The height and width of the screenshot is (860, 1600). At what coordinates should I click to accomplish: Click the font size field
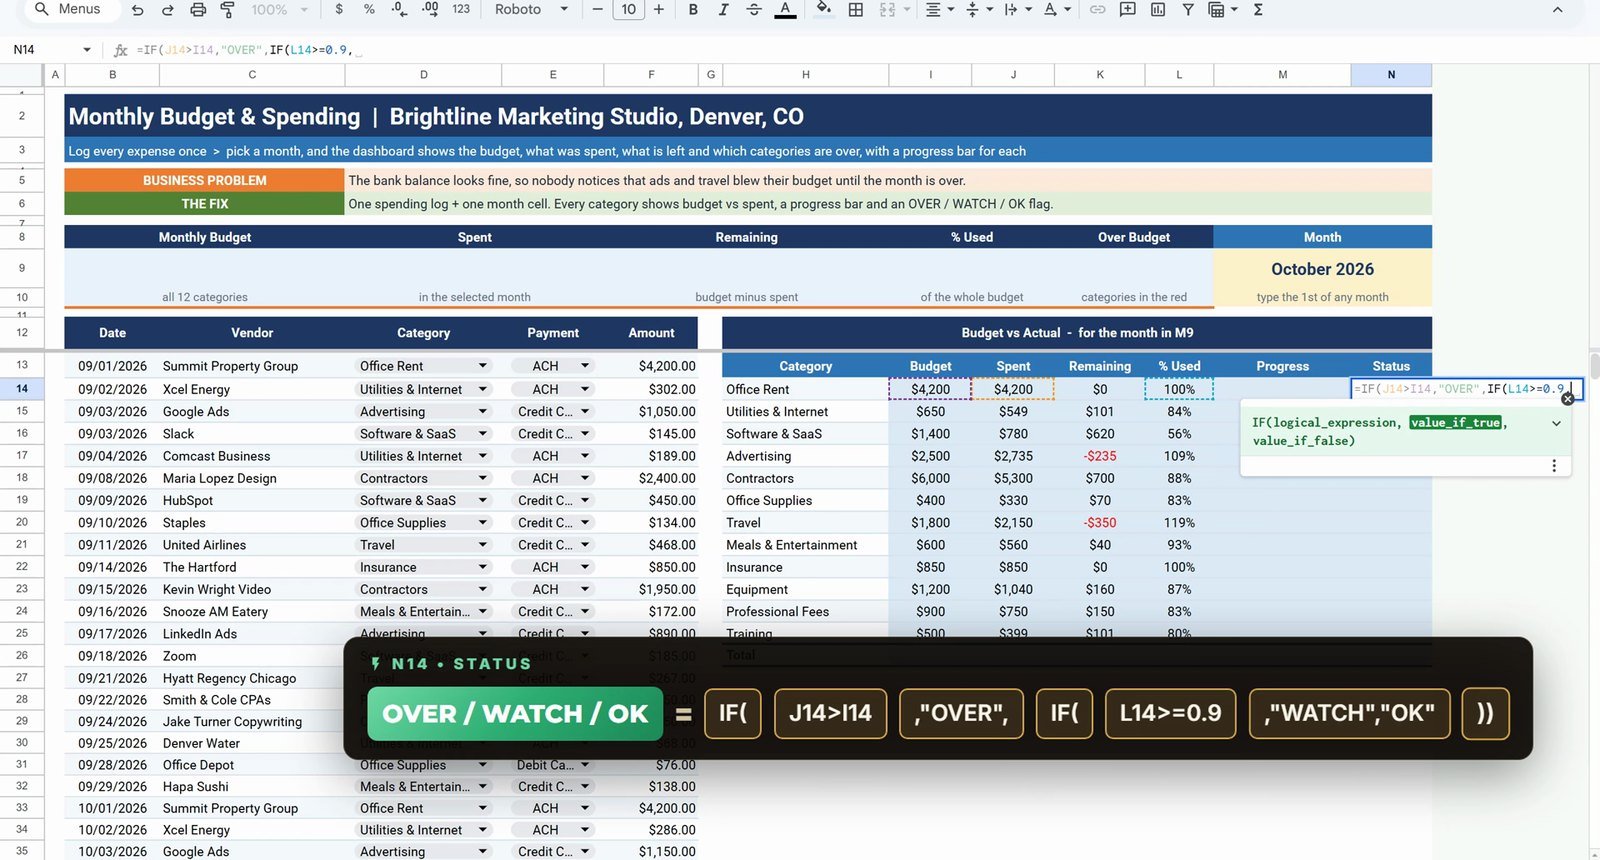(628, 9)
